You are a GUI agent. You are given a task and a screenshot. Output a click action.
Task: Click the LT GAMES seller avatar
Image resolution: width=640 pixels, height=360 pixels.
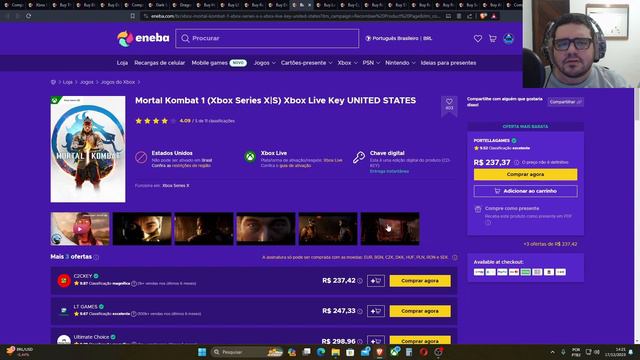pos(64,311)
